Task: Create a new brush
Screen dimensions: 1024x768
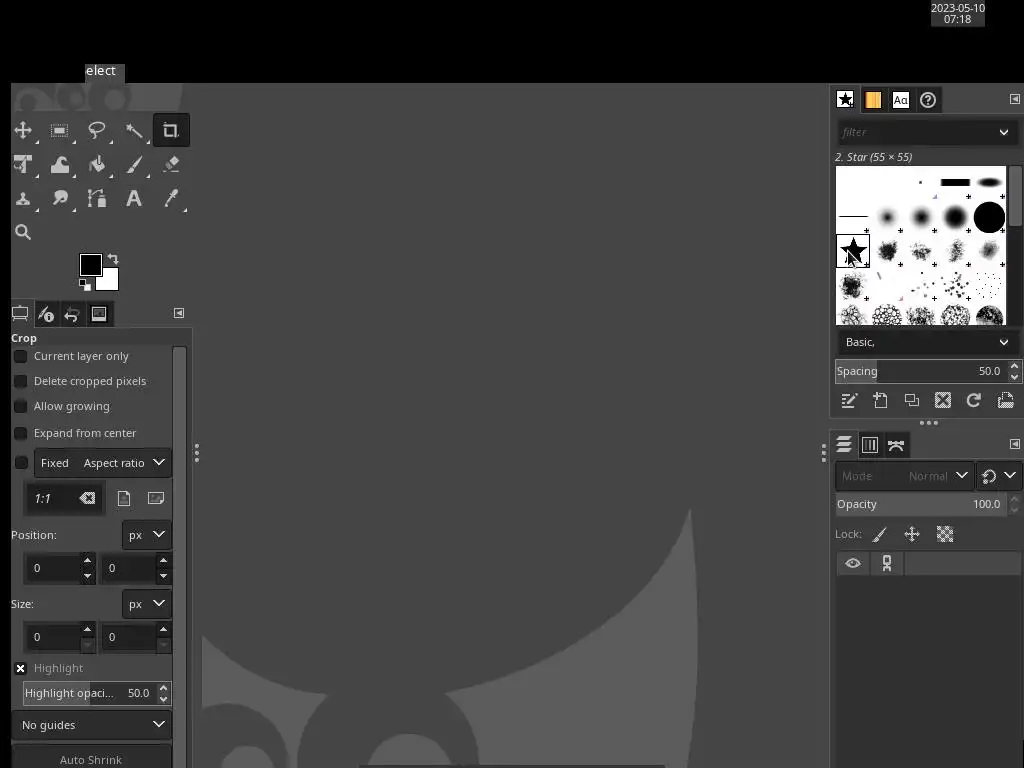Action: [x=880, y=400]
